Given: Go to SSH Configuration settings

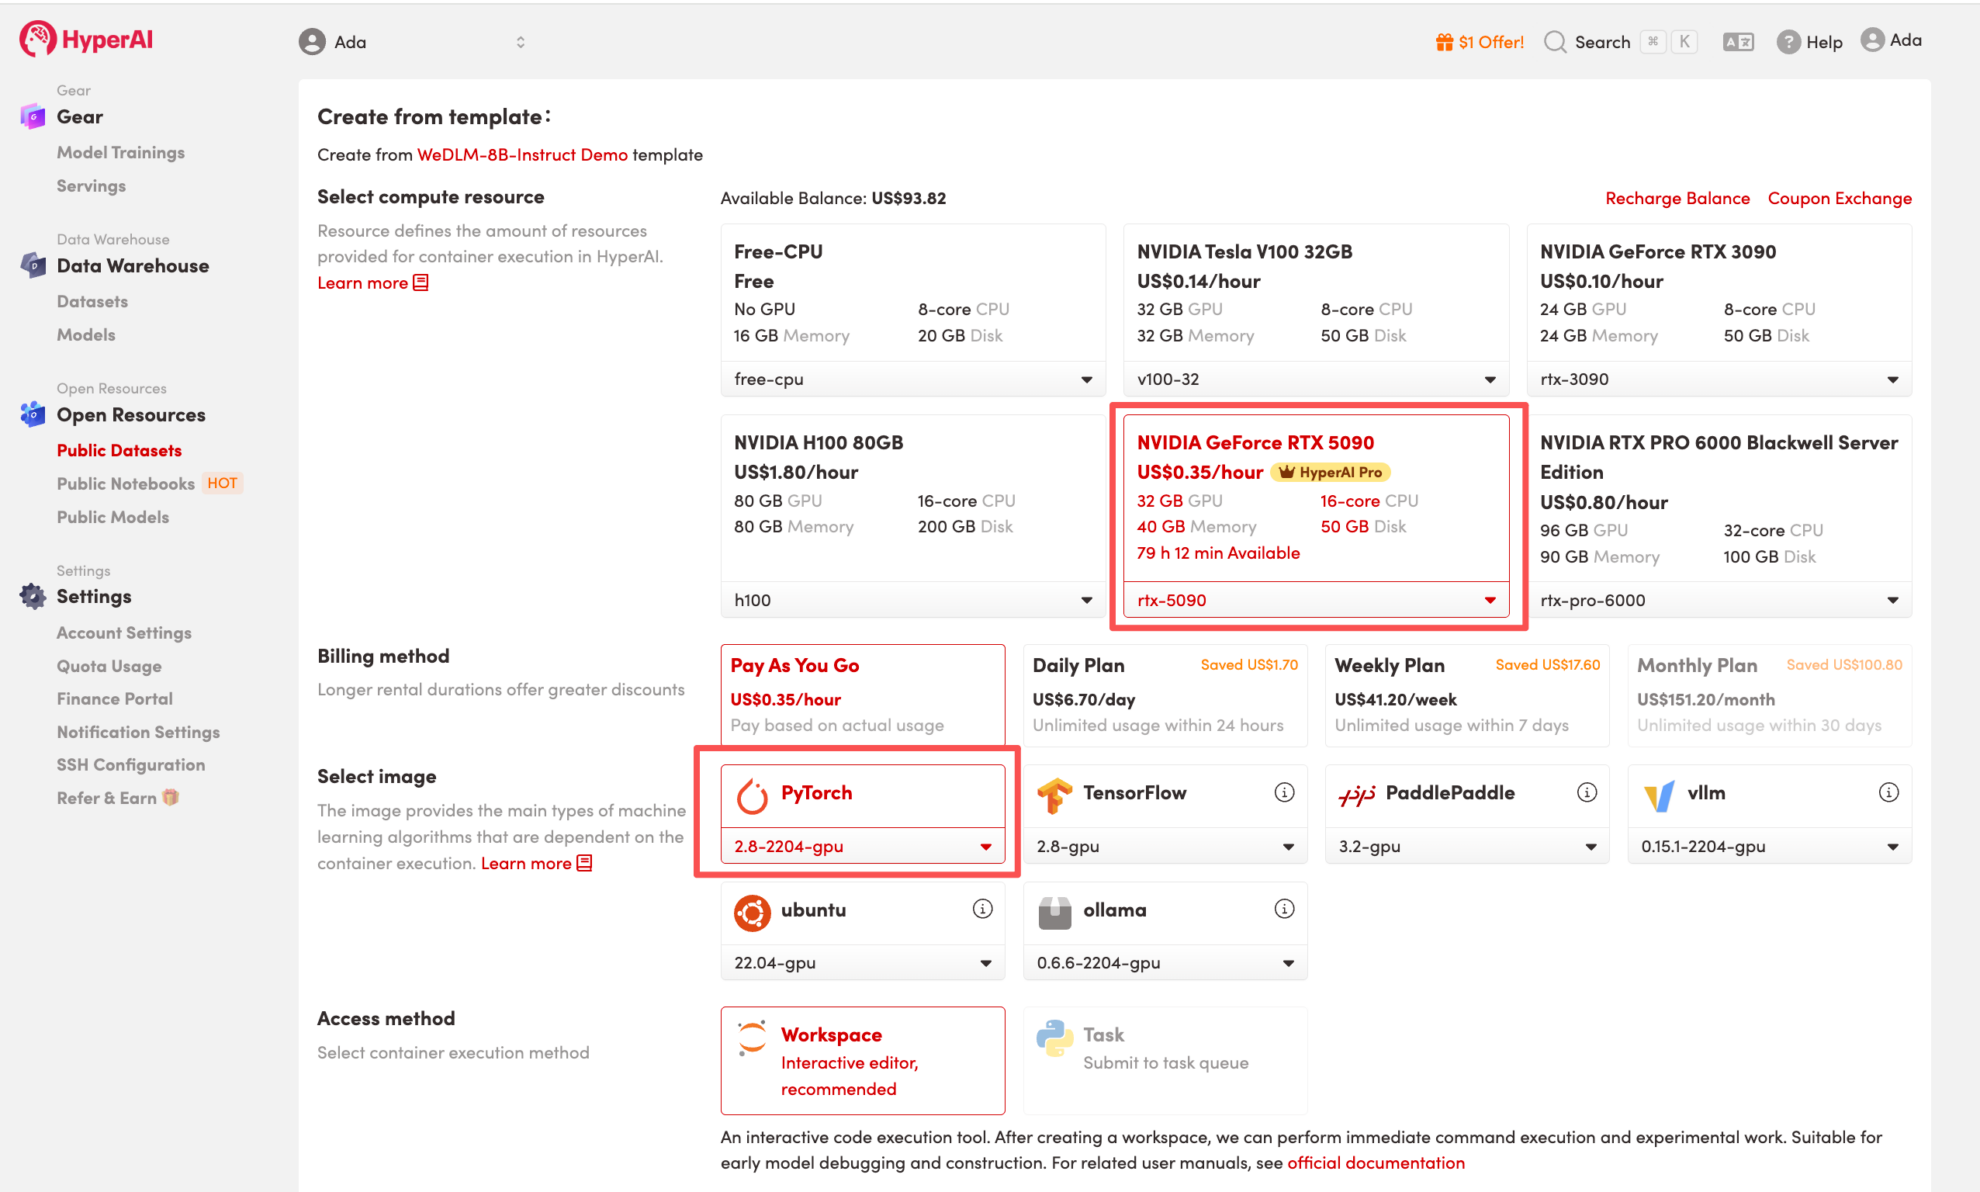Looking at the screenshot, I should pos(131,765).
